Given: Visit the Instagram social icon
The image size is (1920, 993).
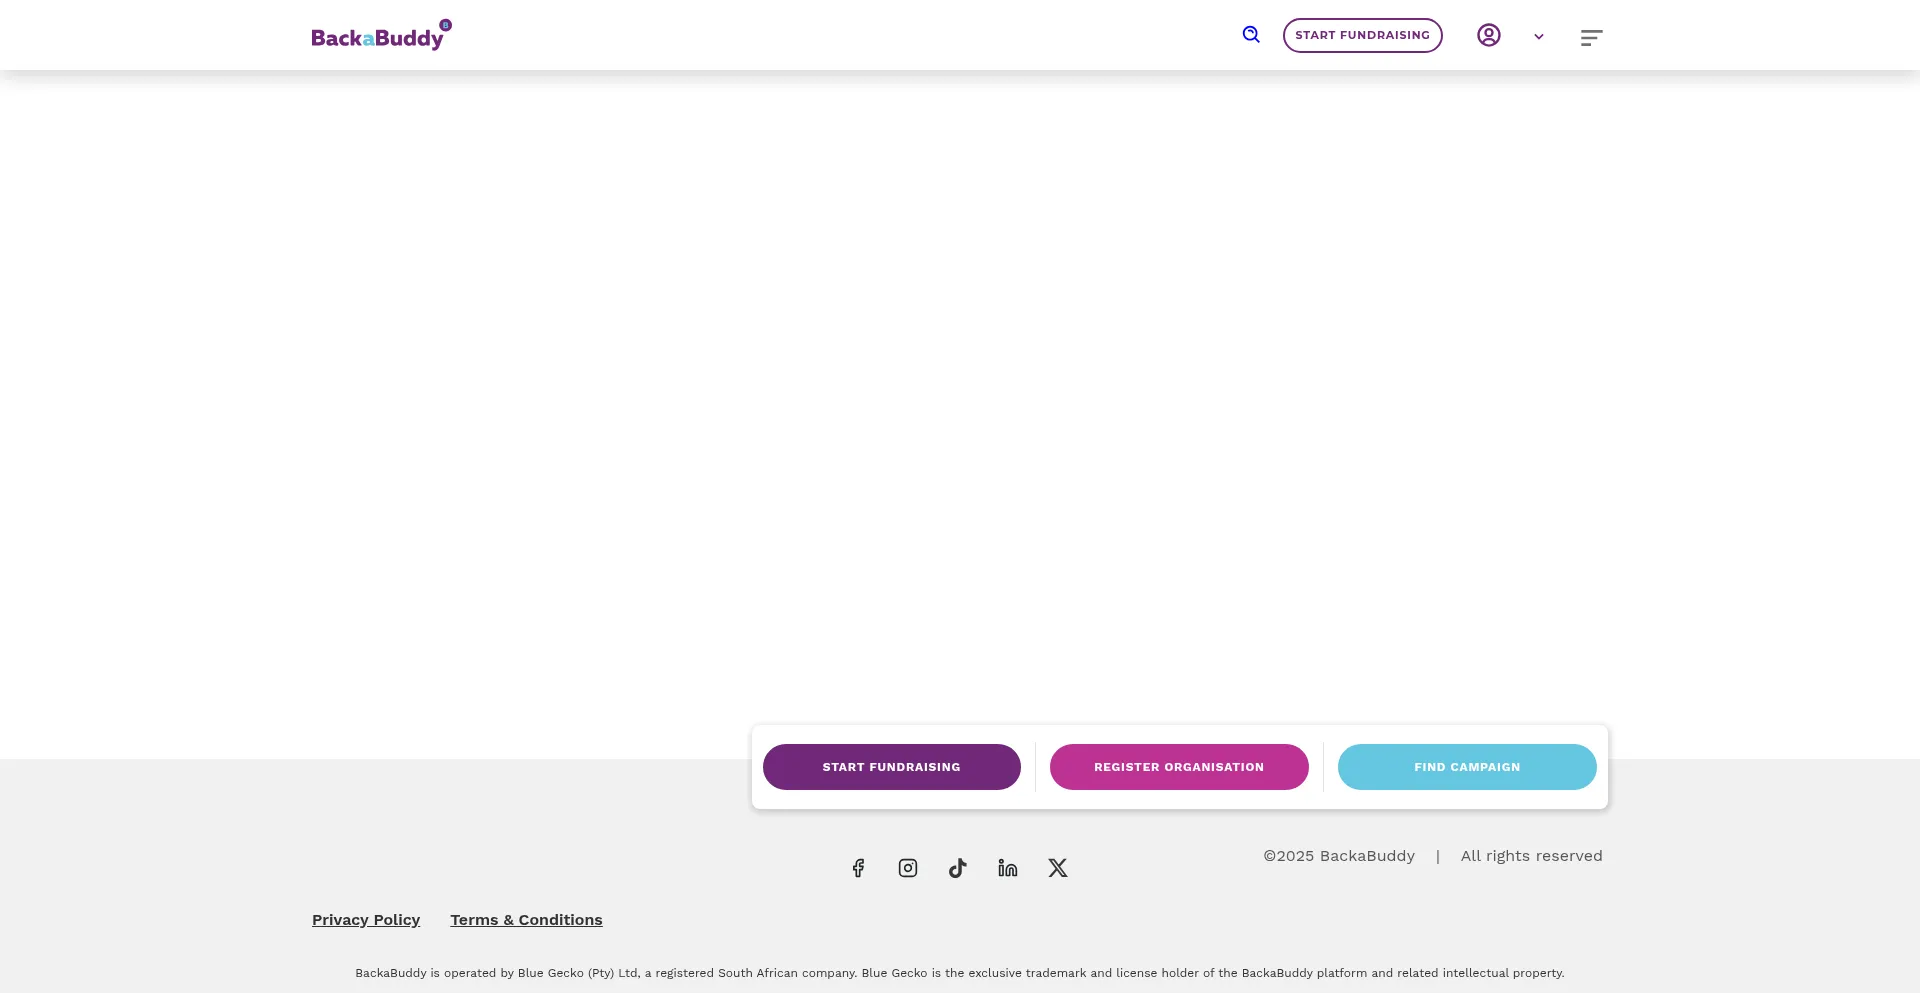Looking at the screenshot, I should click(x=908, y=868).
